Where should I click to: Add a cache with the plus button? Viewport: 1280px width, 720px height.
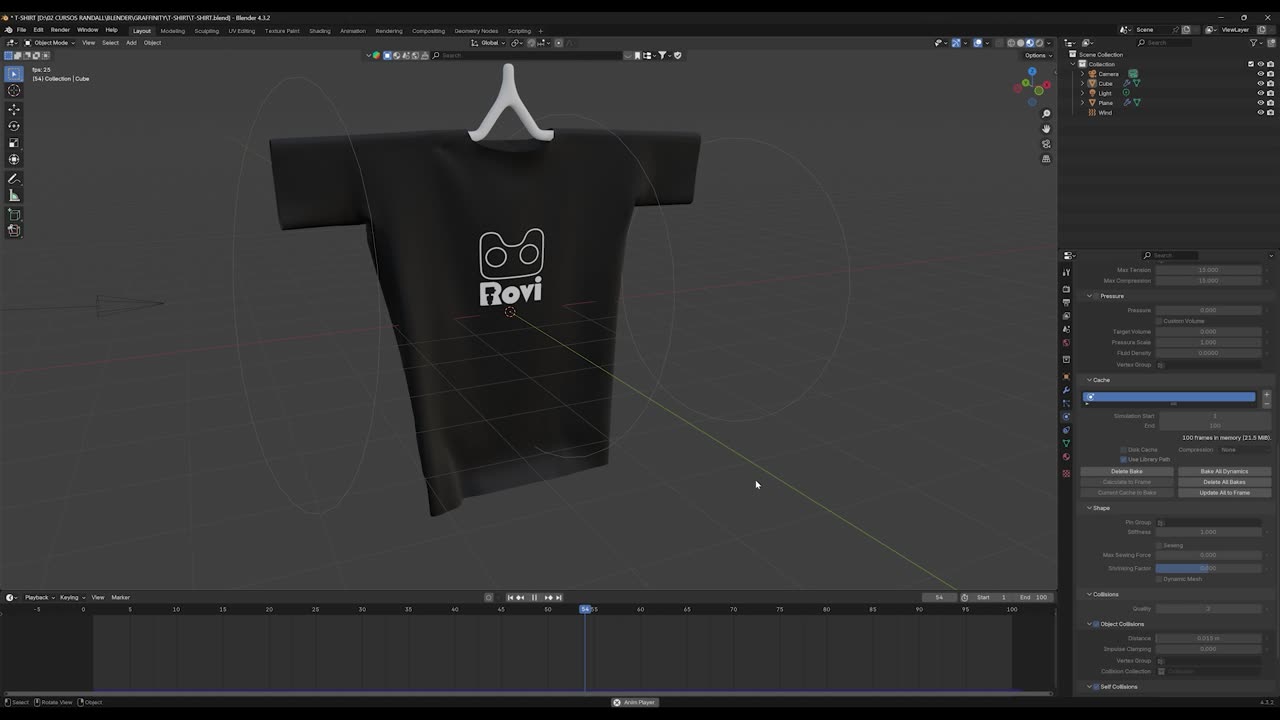1266,394
